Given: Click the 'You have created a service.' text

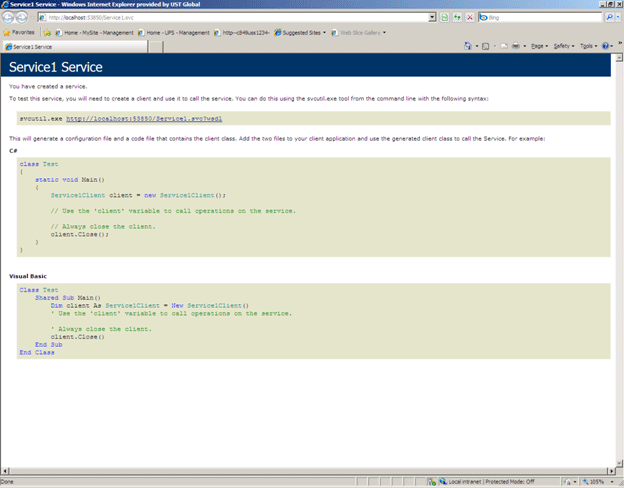Looking at the screenshot, I should pyautogui.click(x=48, y=86).
